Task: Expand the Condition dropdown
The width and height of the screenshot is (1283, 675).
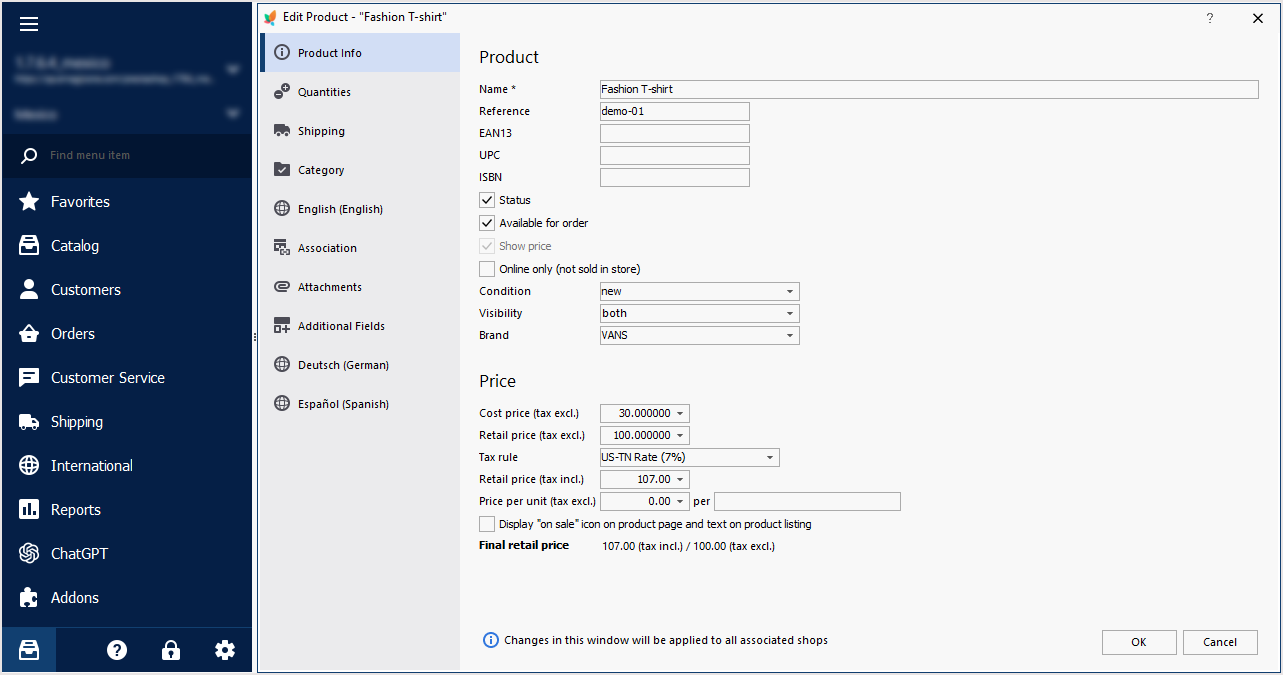Action: pos(700,292)
